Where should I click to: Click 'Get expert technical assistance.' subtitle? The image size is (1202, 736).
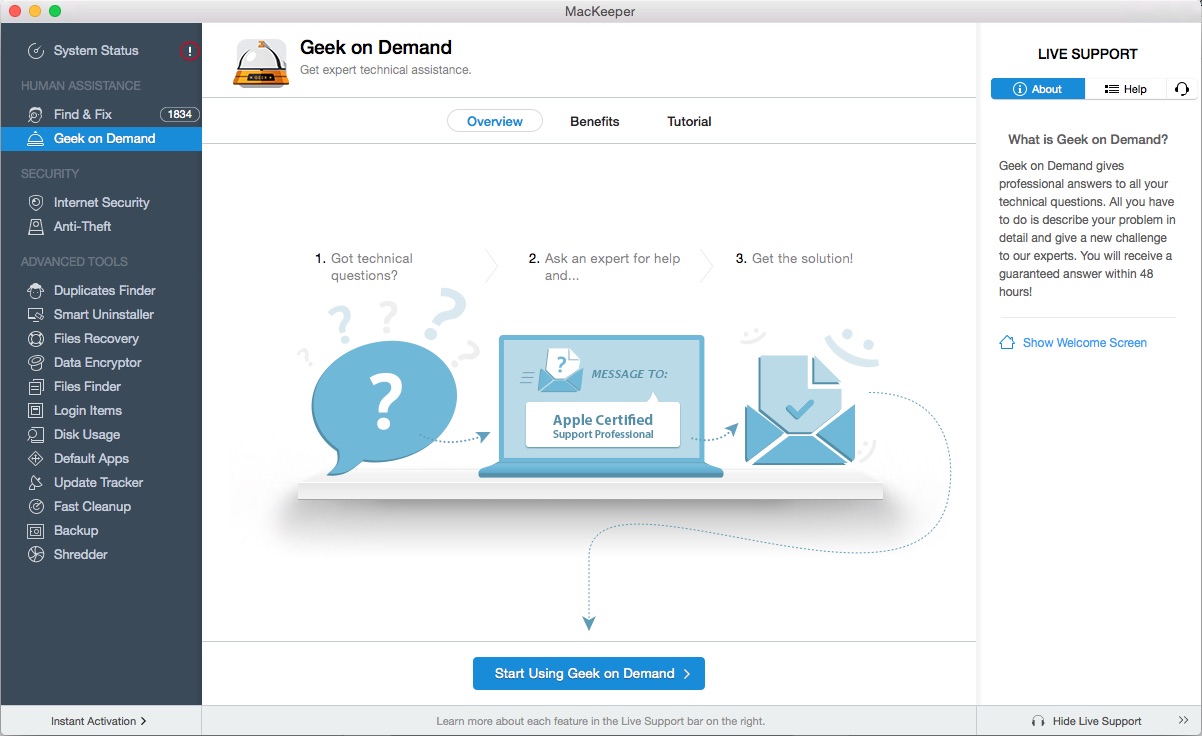[386, 70]
